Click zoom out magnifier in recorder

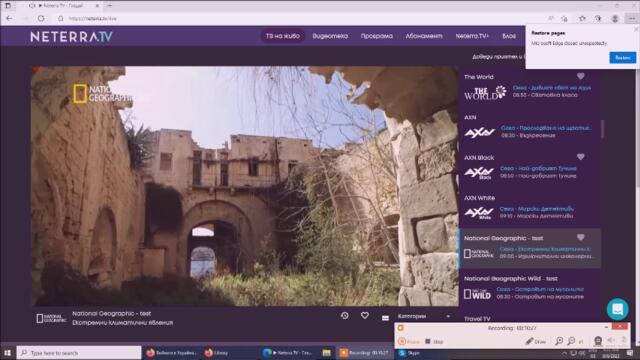point(571,341)
